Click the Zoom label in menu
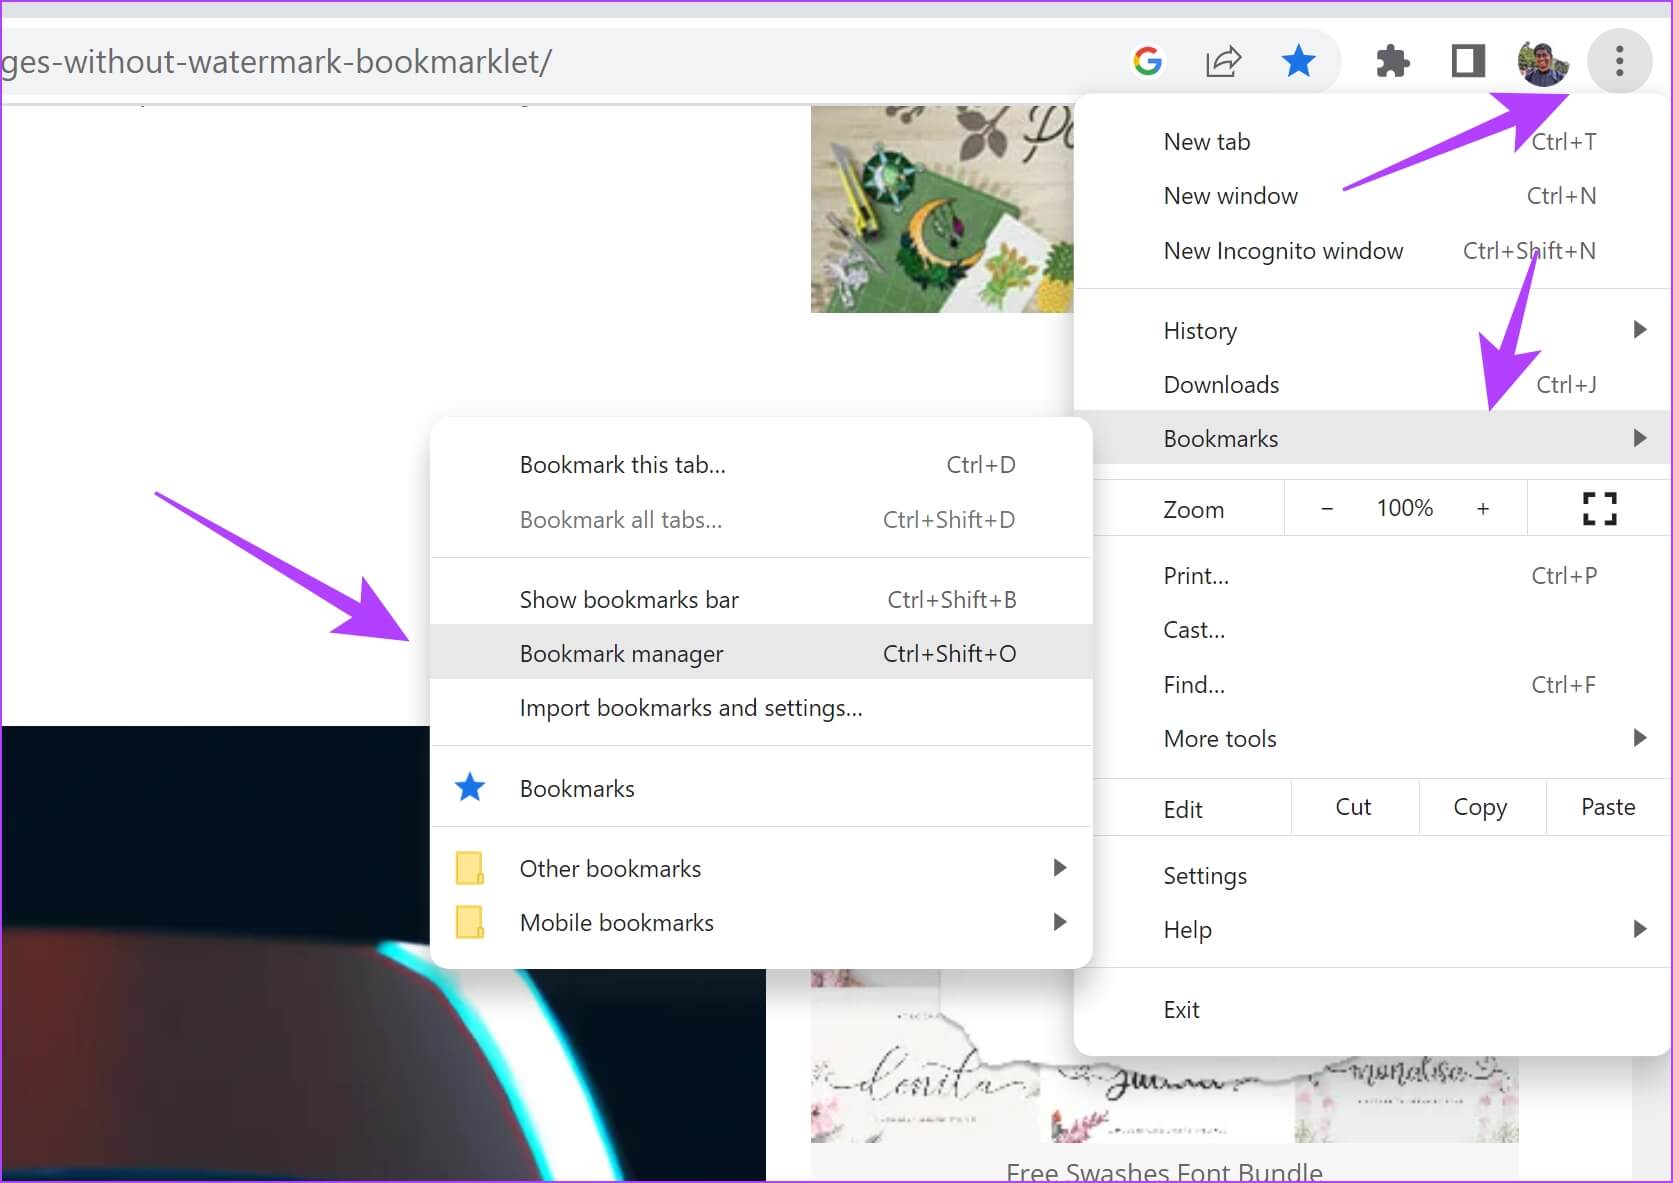The width and height of the screenshot is (1673, 1183). click(1194, 510)
